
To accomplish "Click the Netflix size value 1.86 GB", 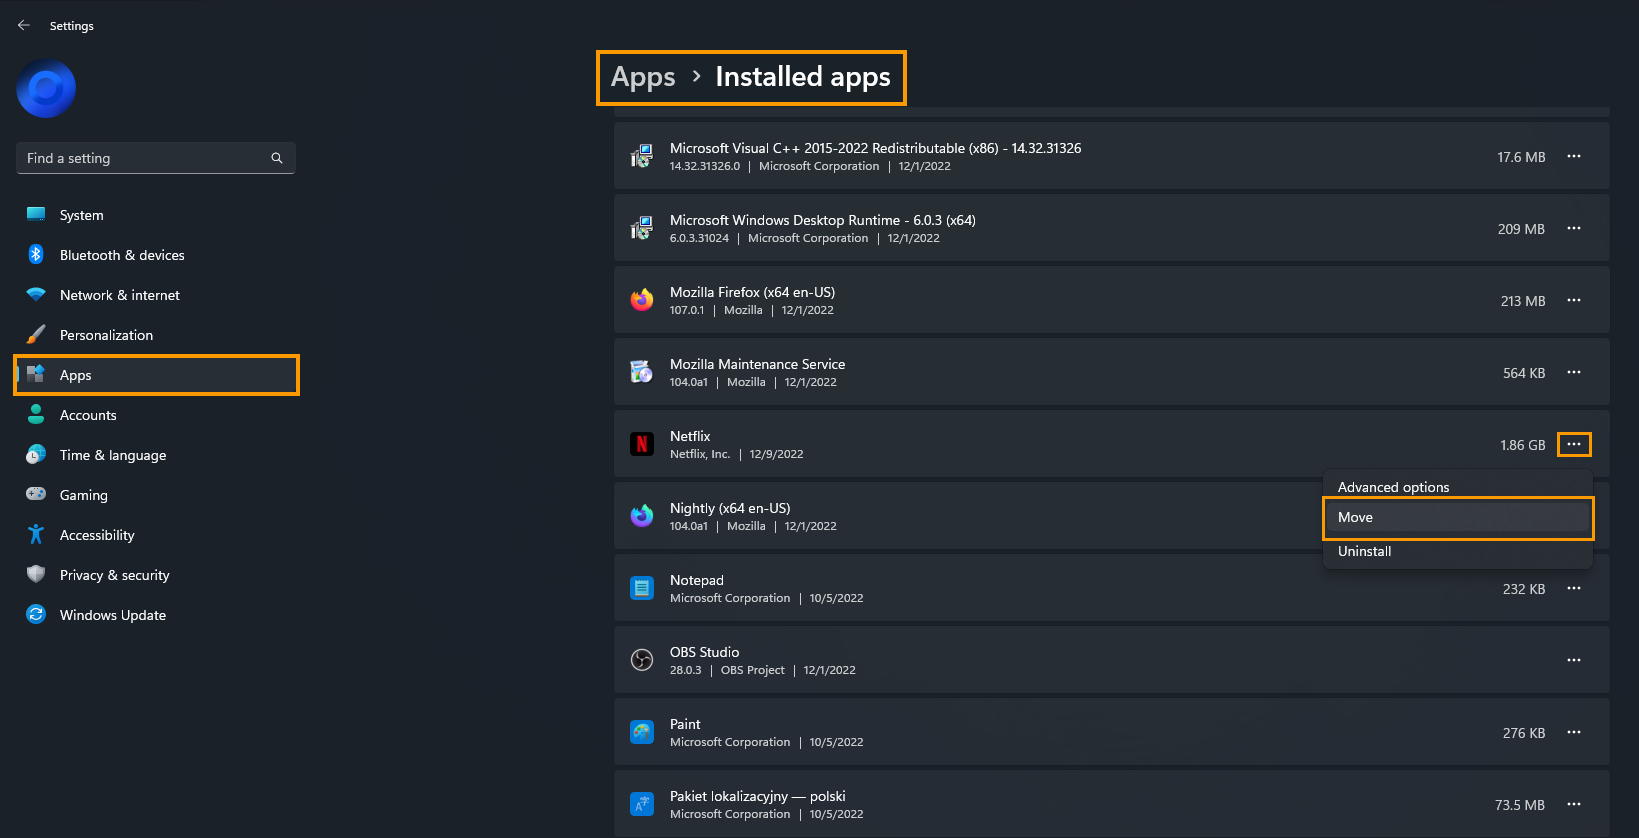I will pyautogui.click(x=1523, y=445).
